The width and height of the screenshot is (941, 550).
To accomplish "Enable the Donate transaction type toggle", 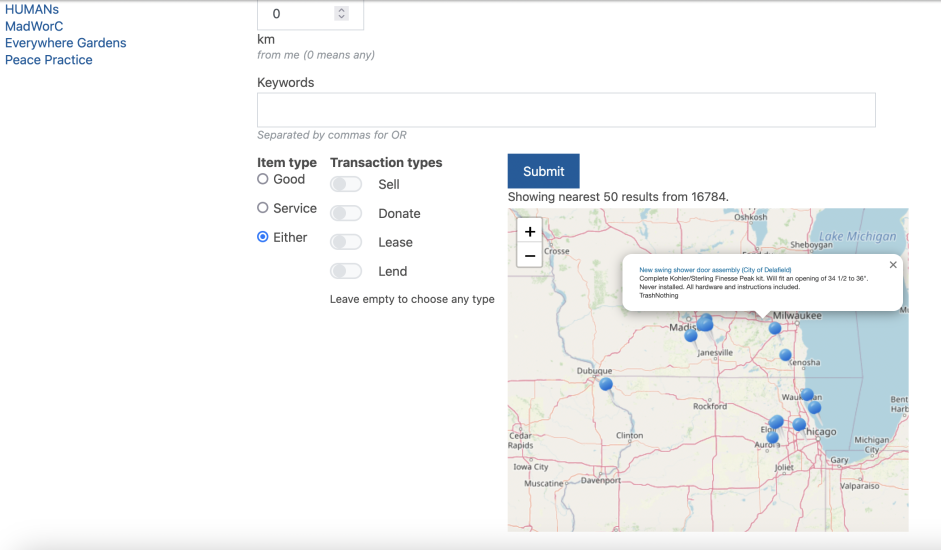I will point(346,214).
